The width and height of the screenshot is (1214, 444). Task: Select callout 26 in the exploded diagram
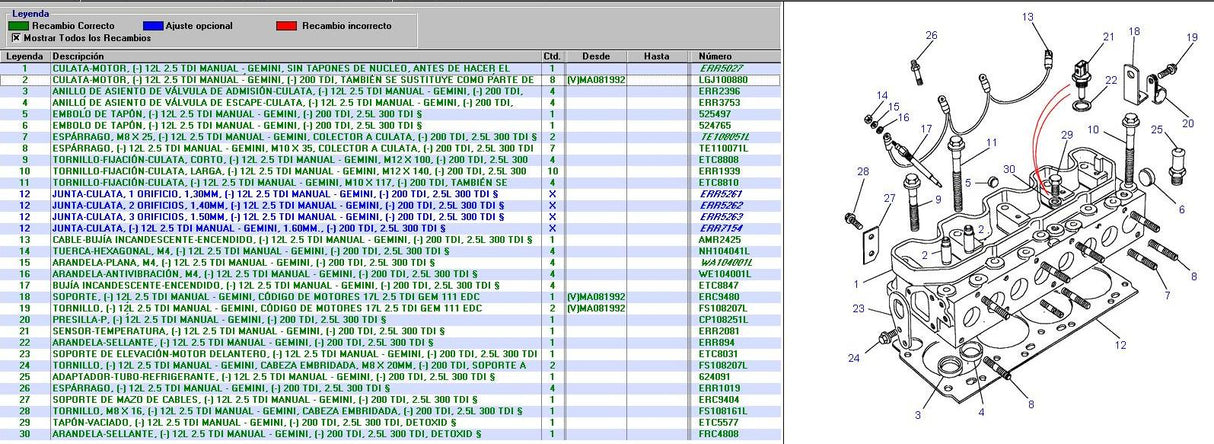[931, 36]
